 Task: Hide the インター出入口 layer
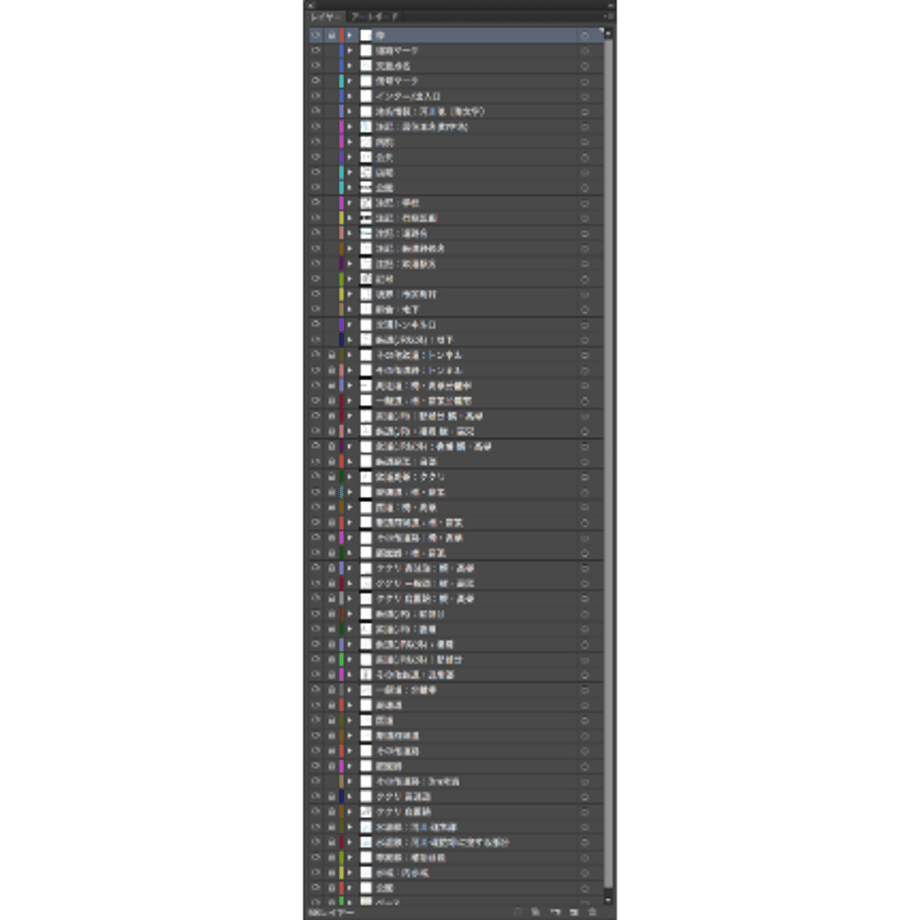click(x=316, y=96)
